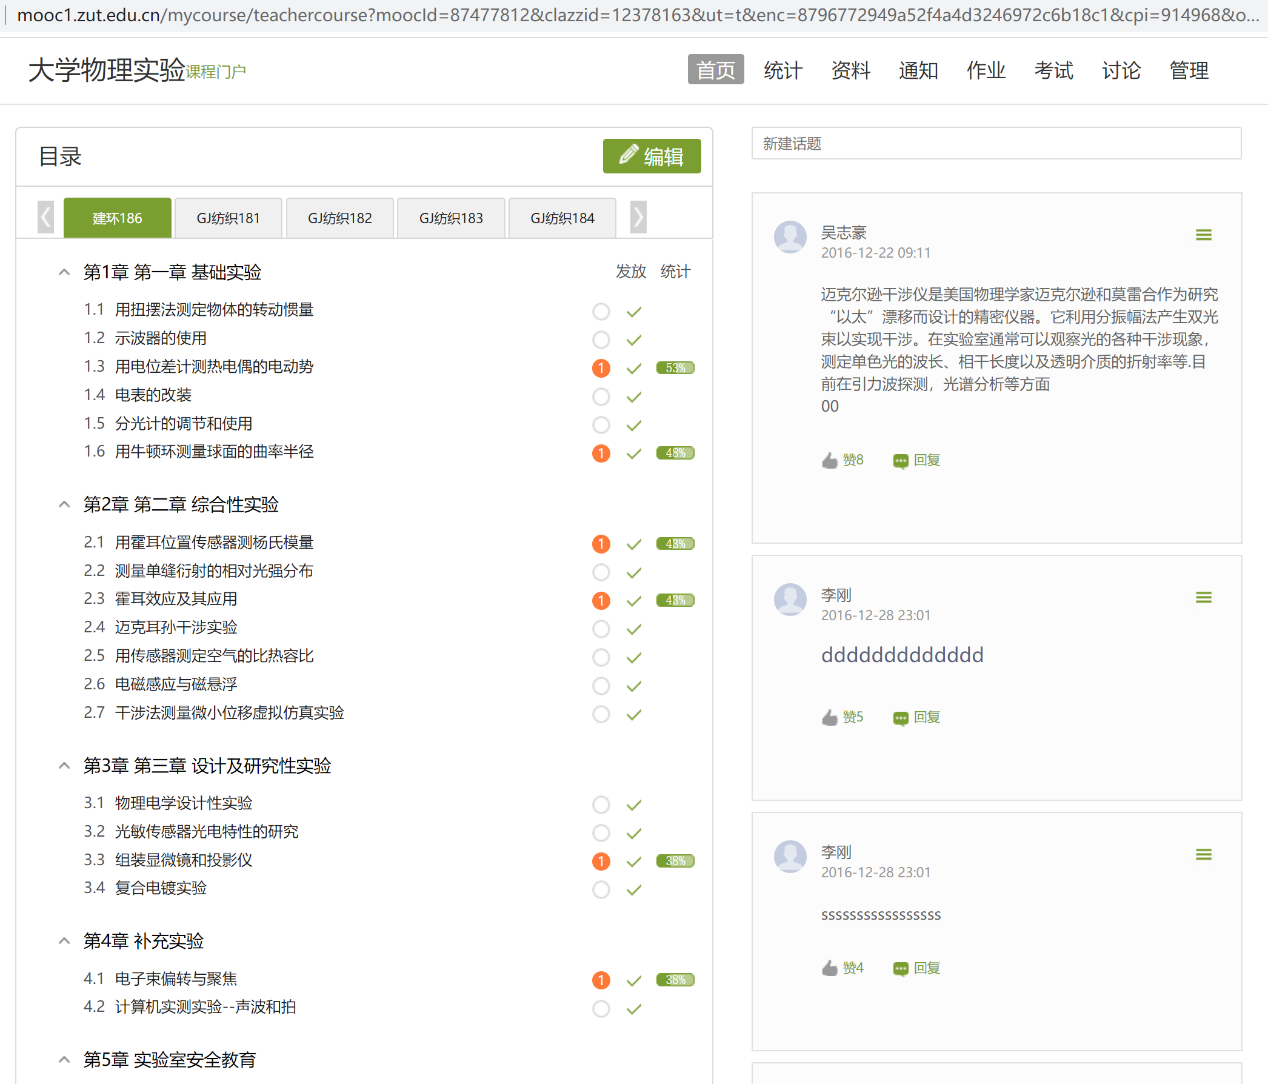Toggle the release circle for 3.1 物理电学设计性实验
The image size is (1268, 1084).
pos(601,804)
